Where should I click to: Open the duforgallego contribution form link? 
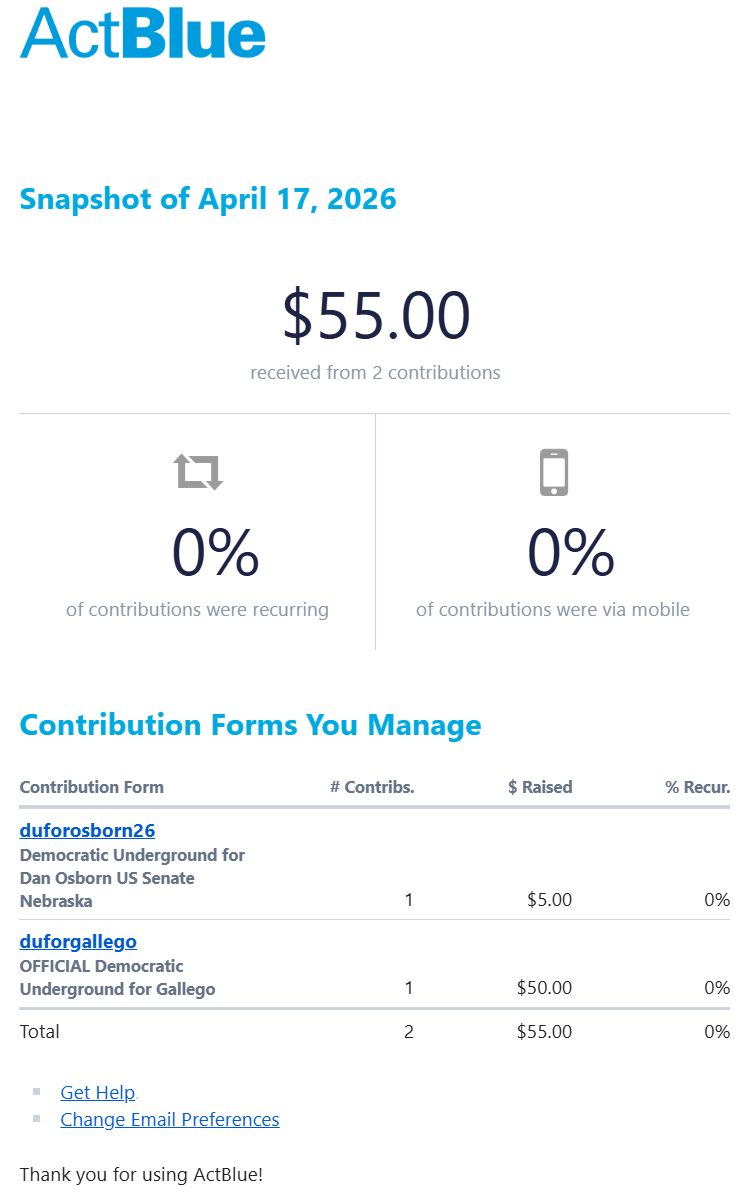(78, 941)
